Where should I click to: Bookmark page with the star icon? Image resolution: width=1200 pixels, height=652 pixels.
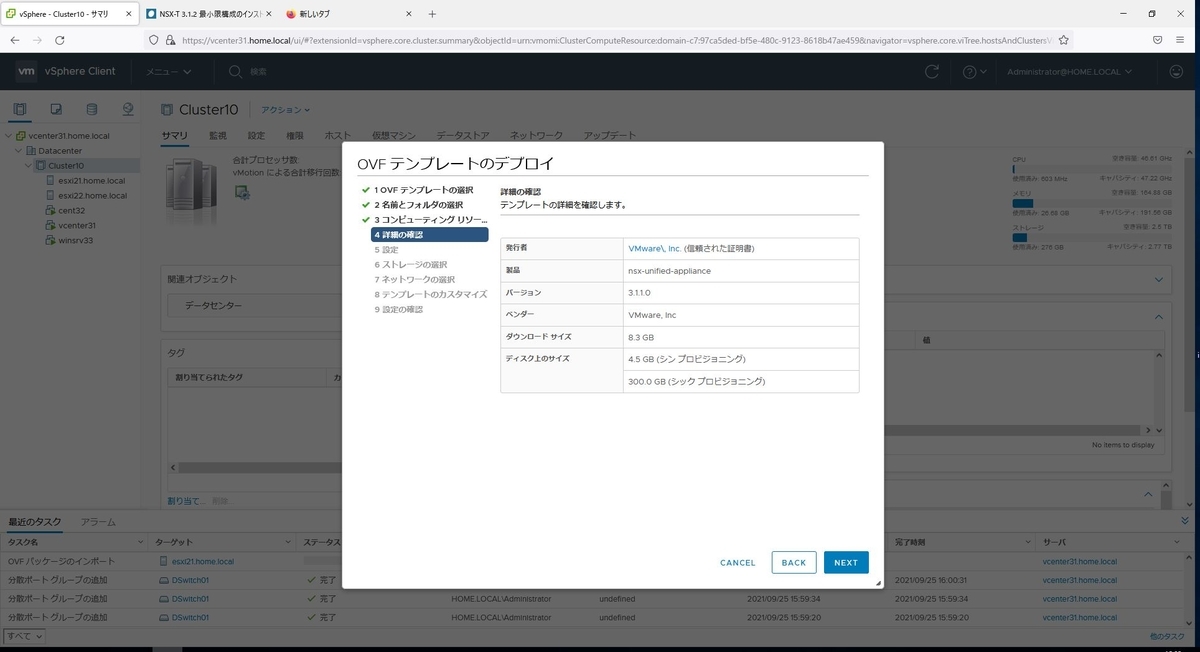tap(1064, 40)
